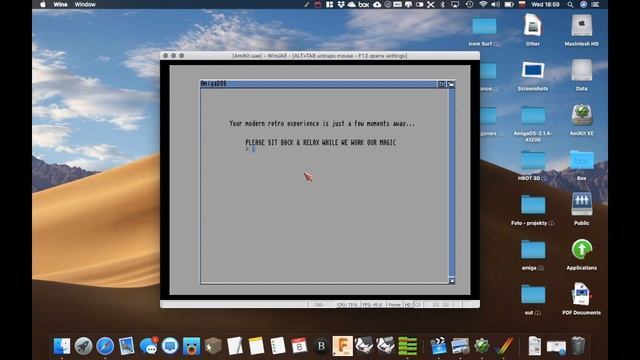
Task: Show the Wed 18:59 clock menu
Action: [545, 4]
